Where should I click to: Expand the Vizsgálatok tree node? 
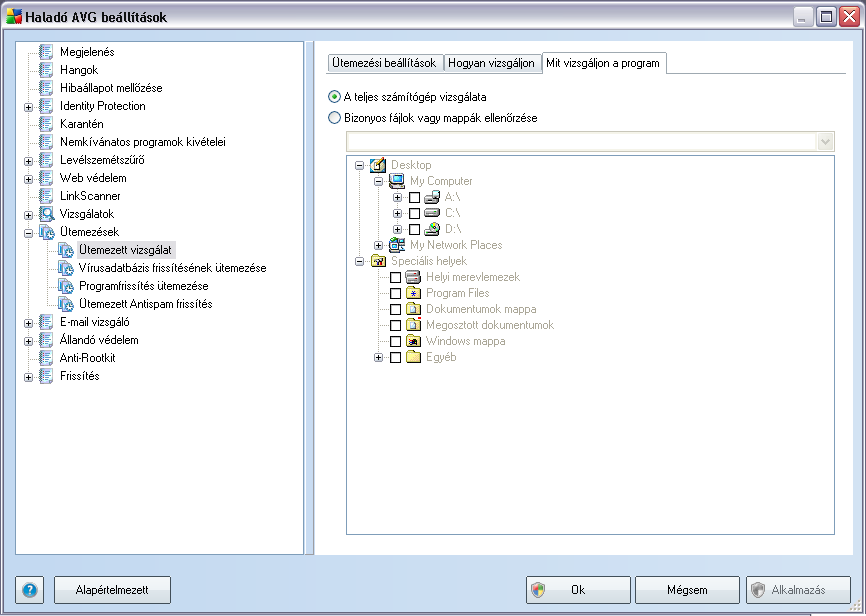29,215
